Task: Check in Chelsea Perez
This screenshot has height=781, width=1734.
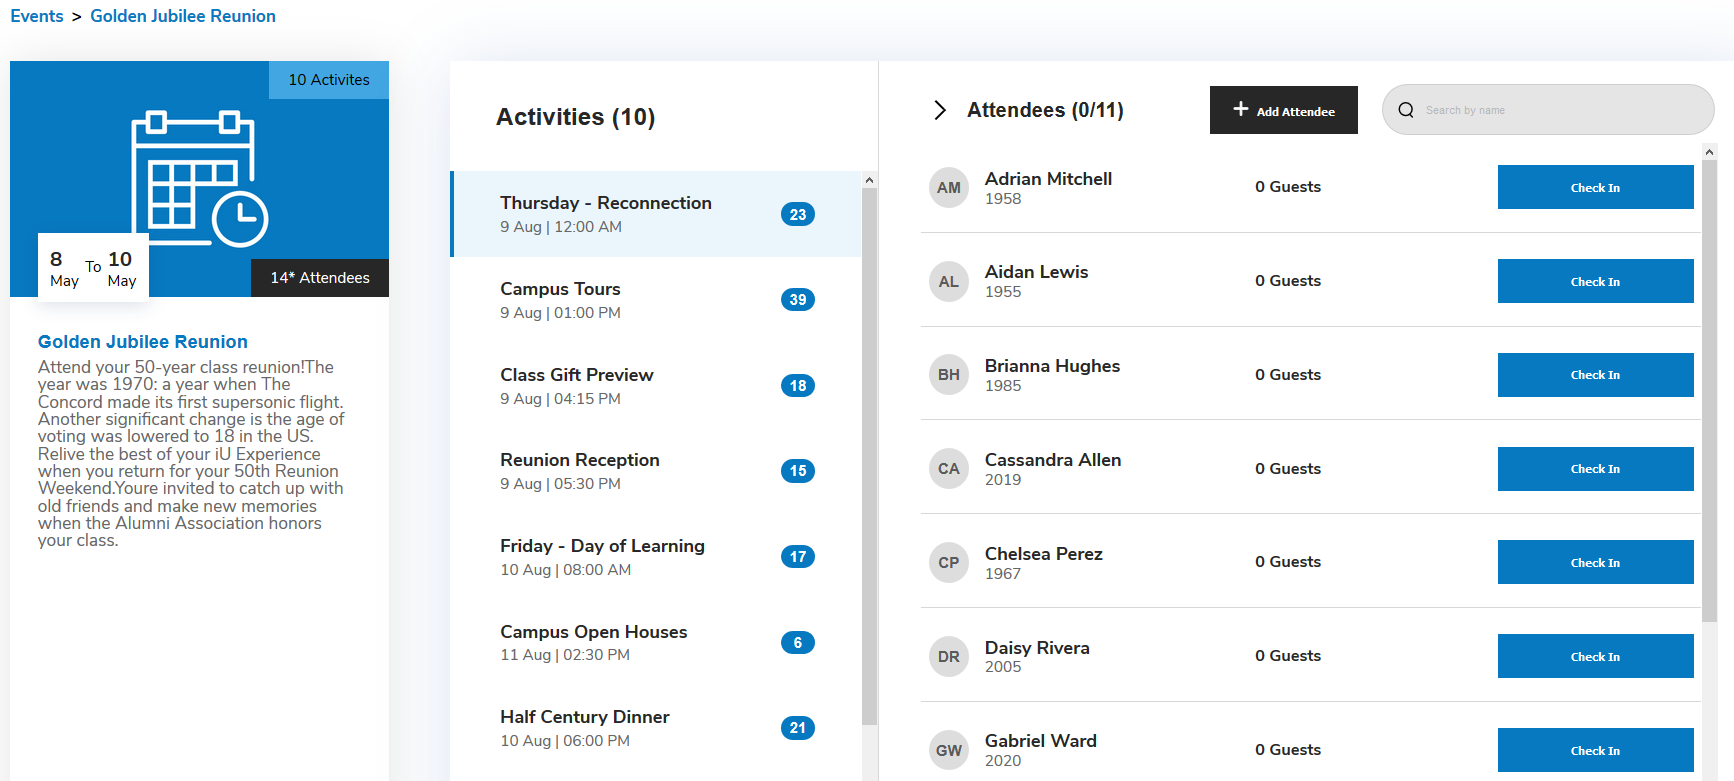Action: pyautogui.click(x=1594, y=562)
